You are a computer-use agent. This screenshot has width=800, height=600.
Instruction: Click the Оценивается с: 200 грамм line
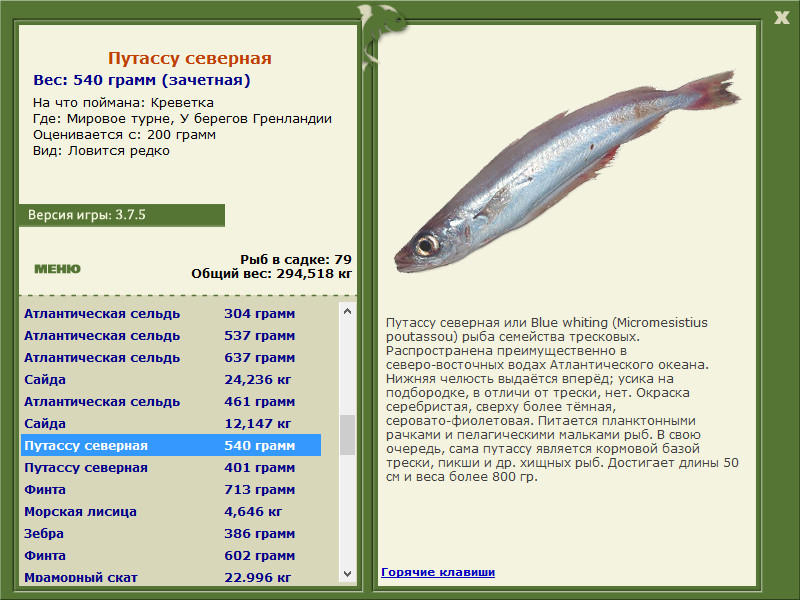coord(124,135)
